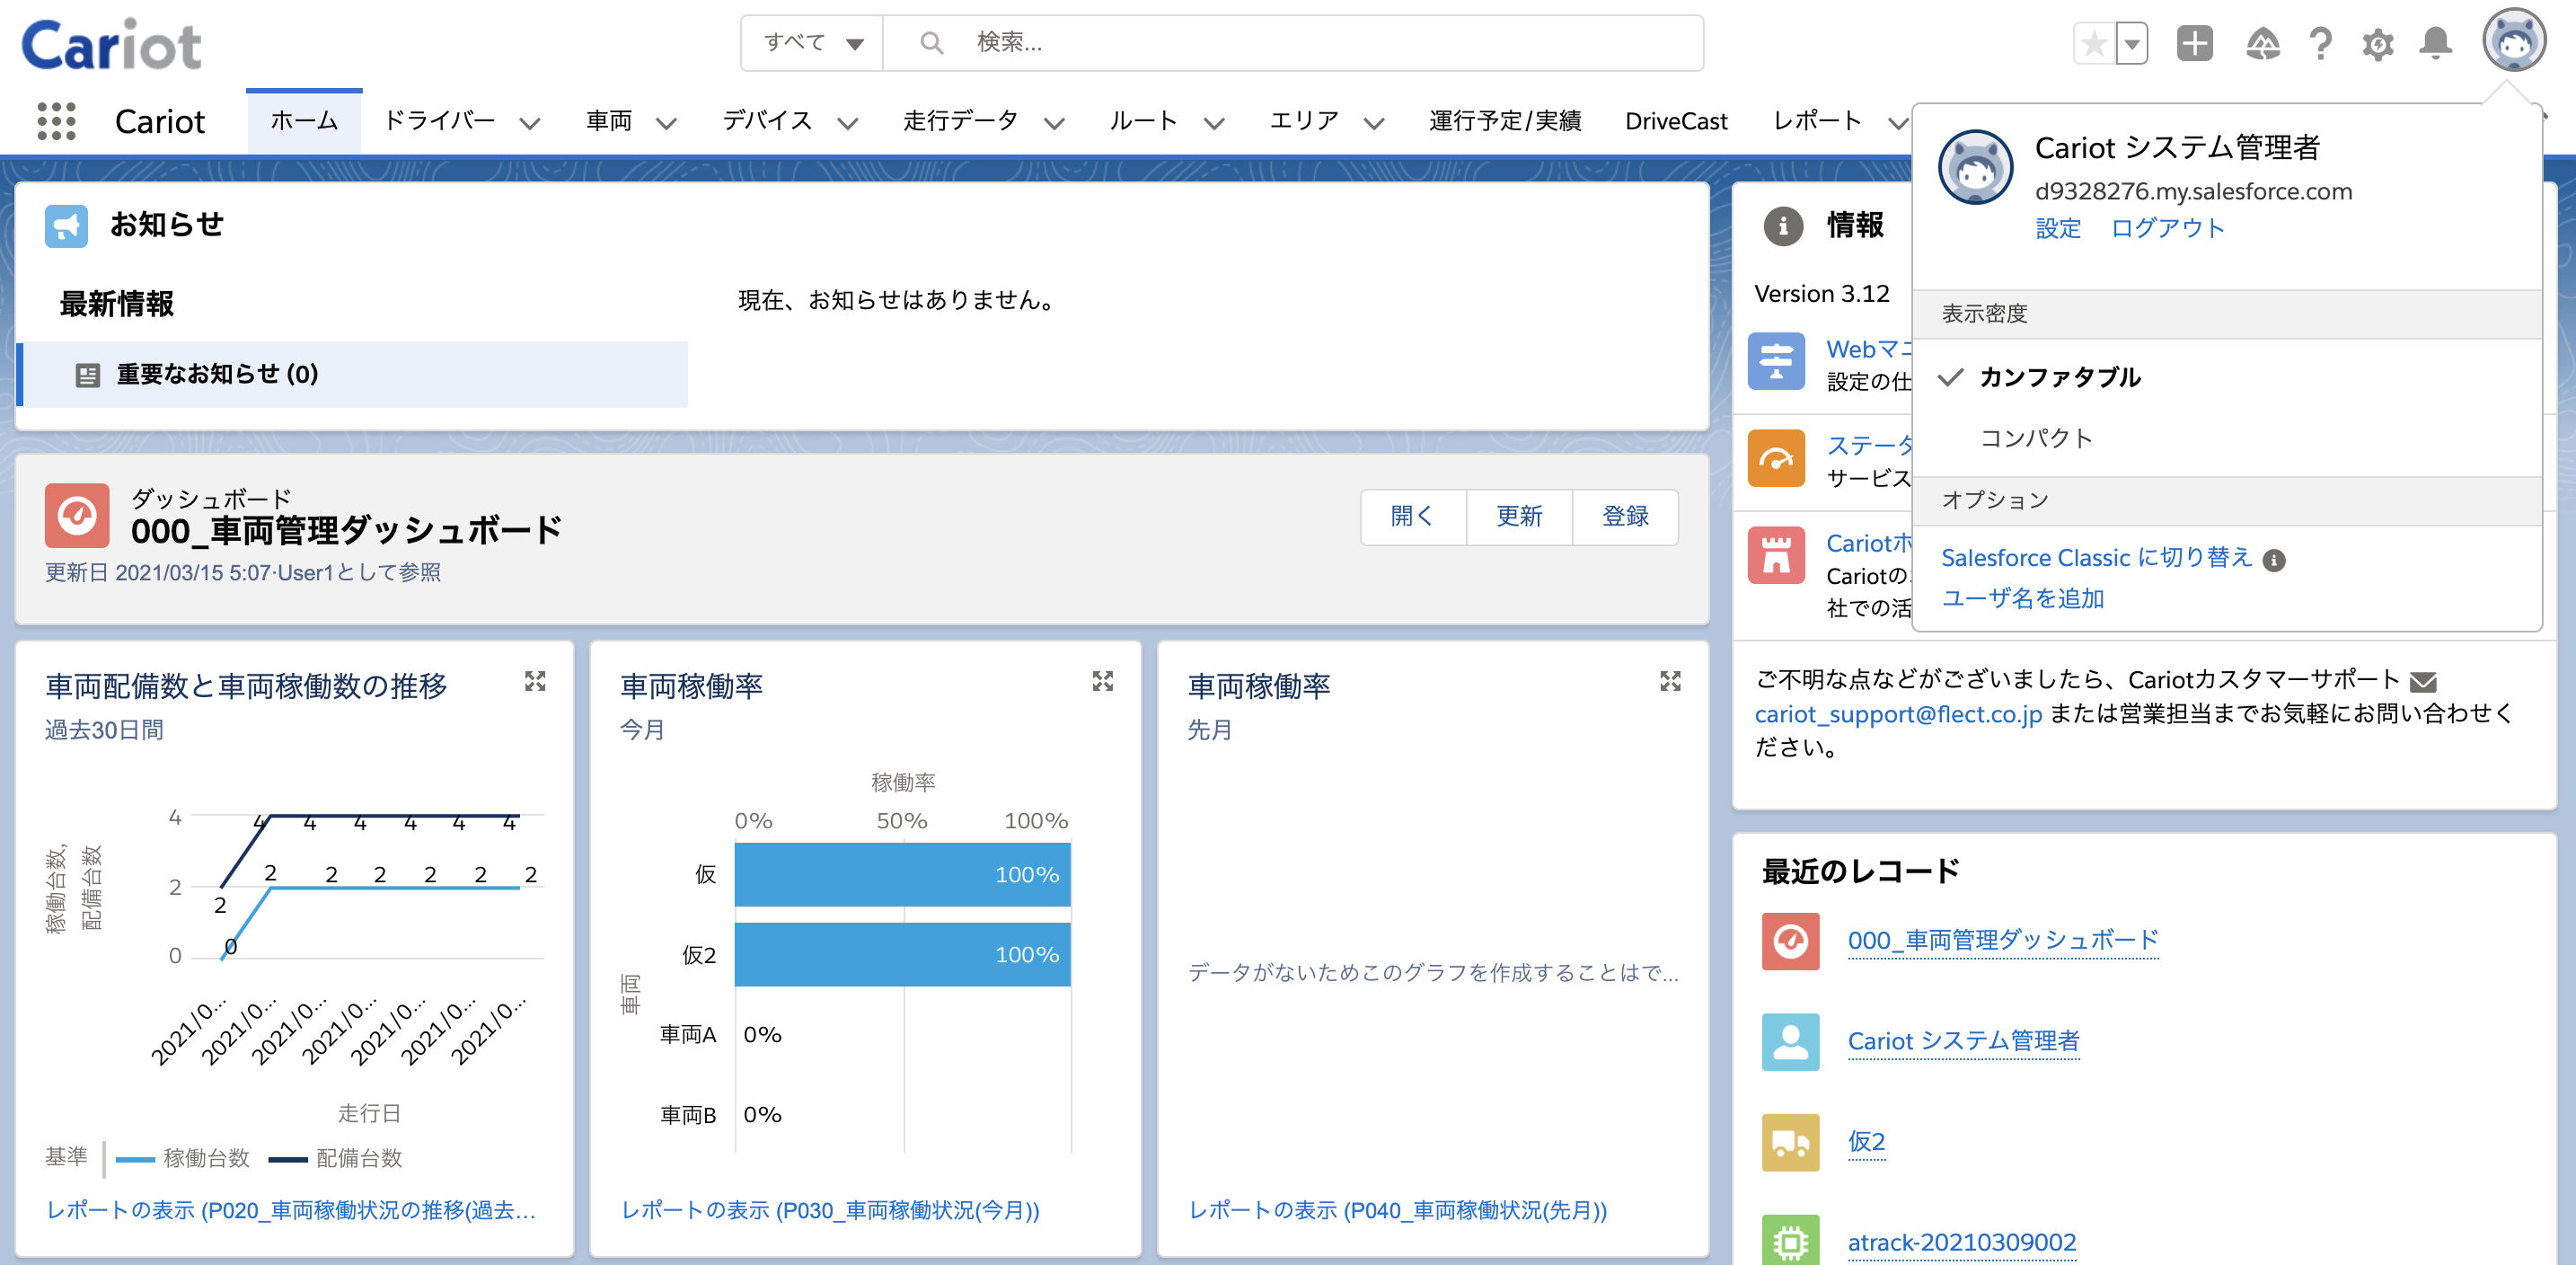Click the 登録 dashboard button

coord(1625,517)
